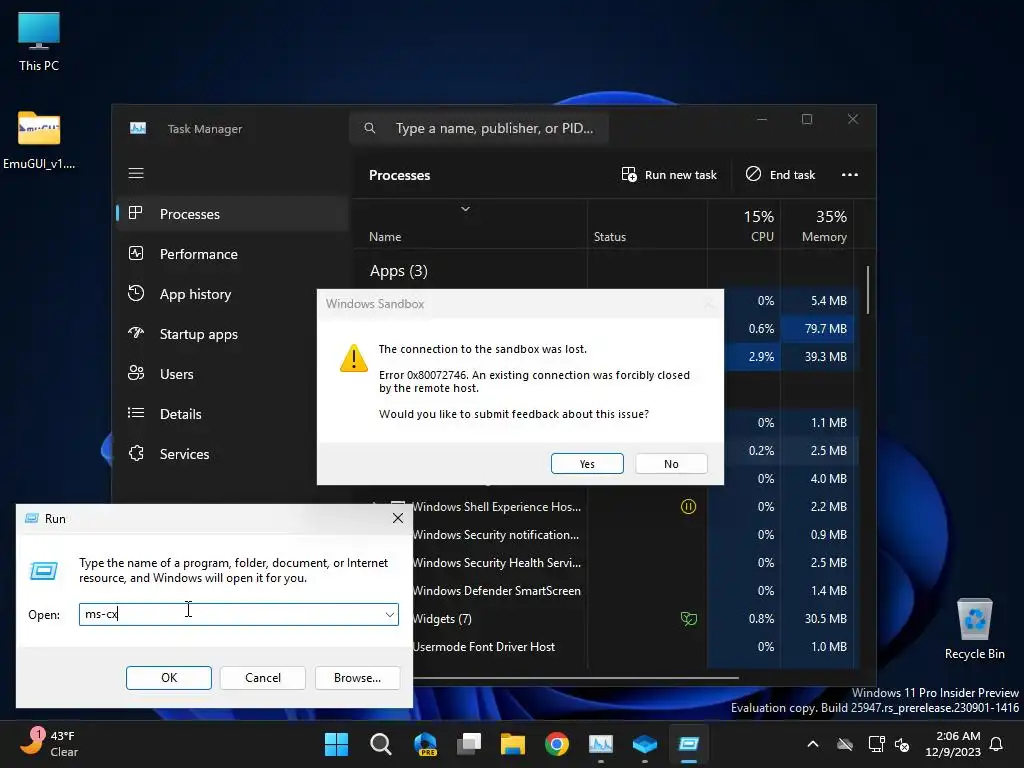Close the Run dialog with X
This screenshot has width=1024, height=768.
[398, 519]
